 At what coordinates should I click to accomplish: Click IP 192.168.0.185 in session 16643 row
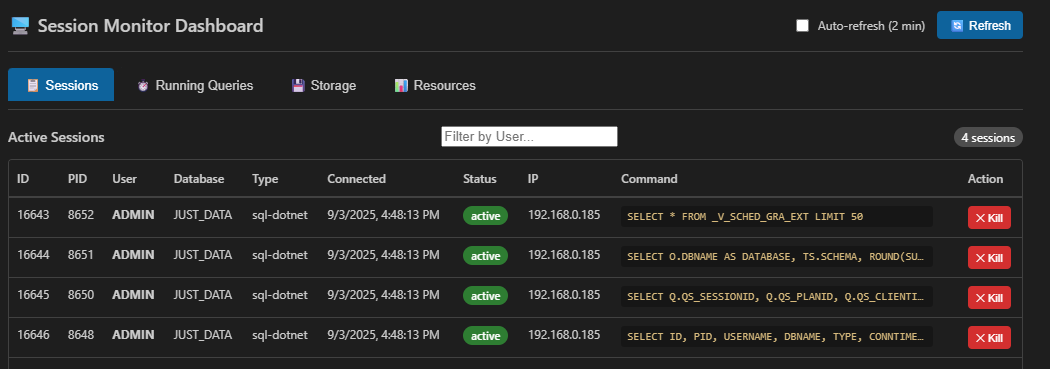coord(564,215)
